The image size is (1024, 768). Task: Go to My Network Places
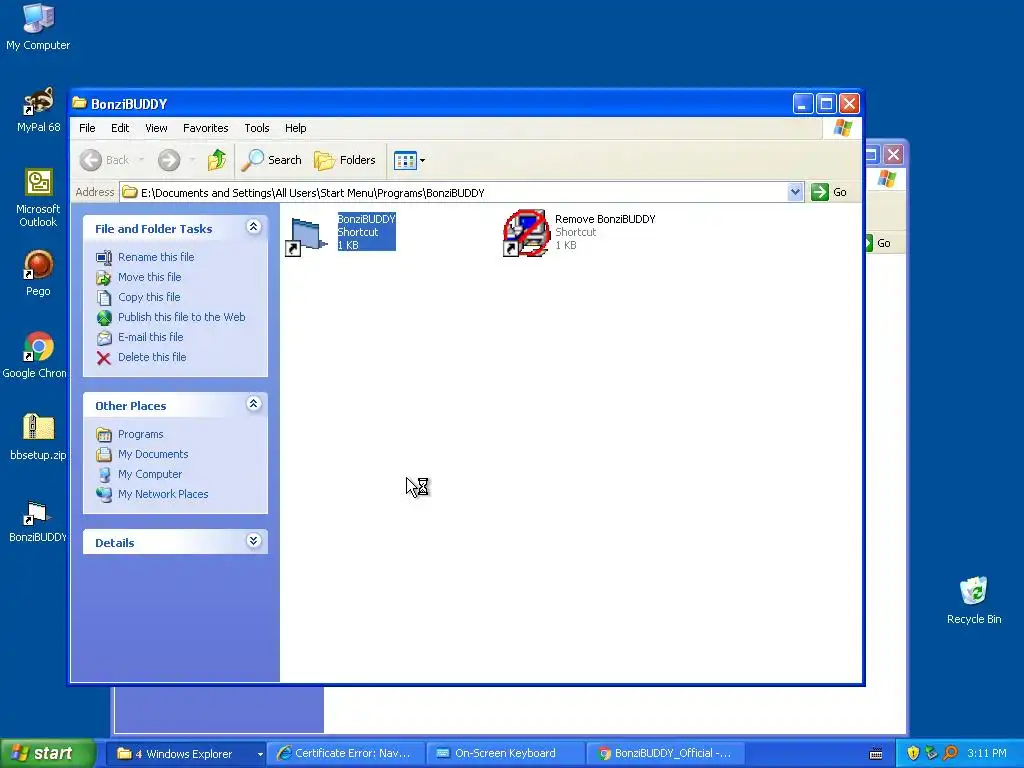[163, 494]
